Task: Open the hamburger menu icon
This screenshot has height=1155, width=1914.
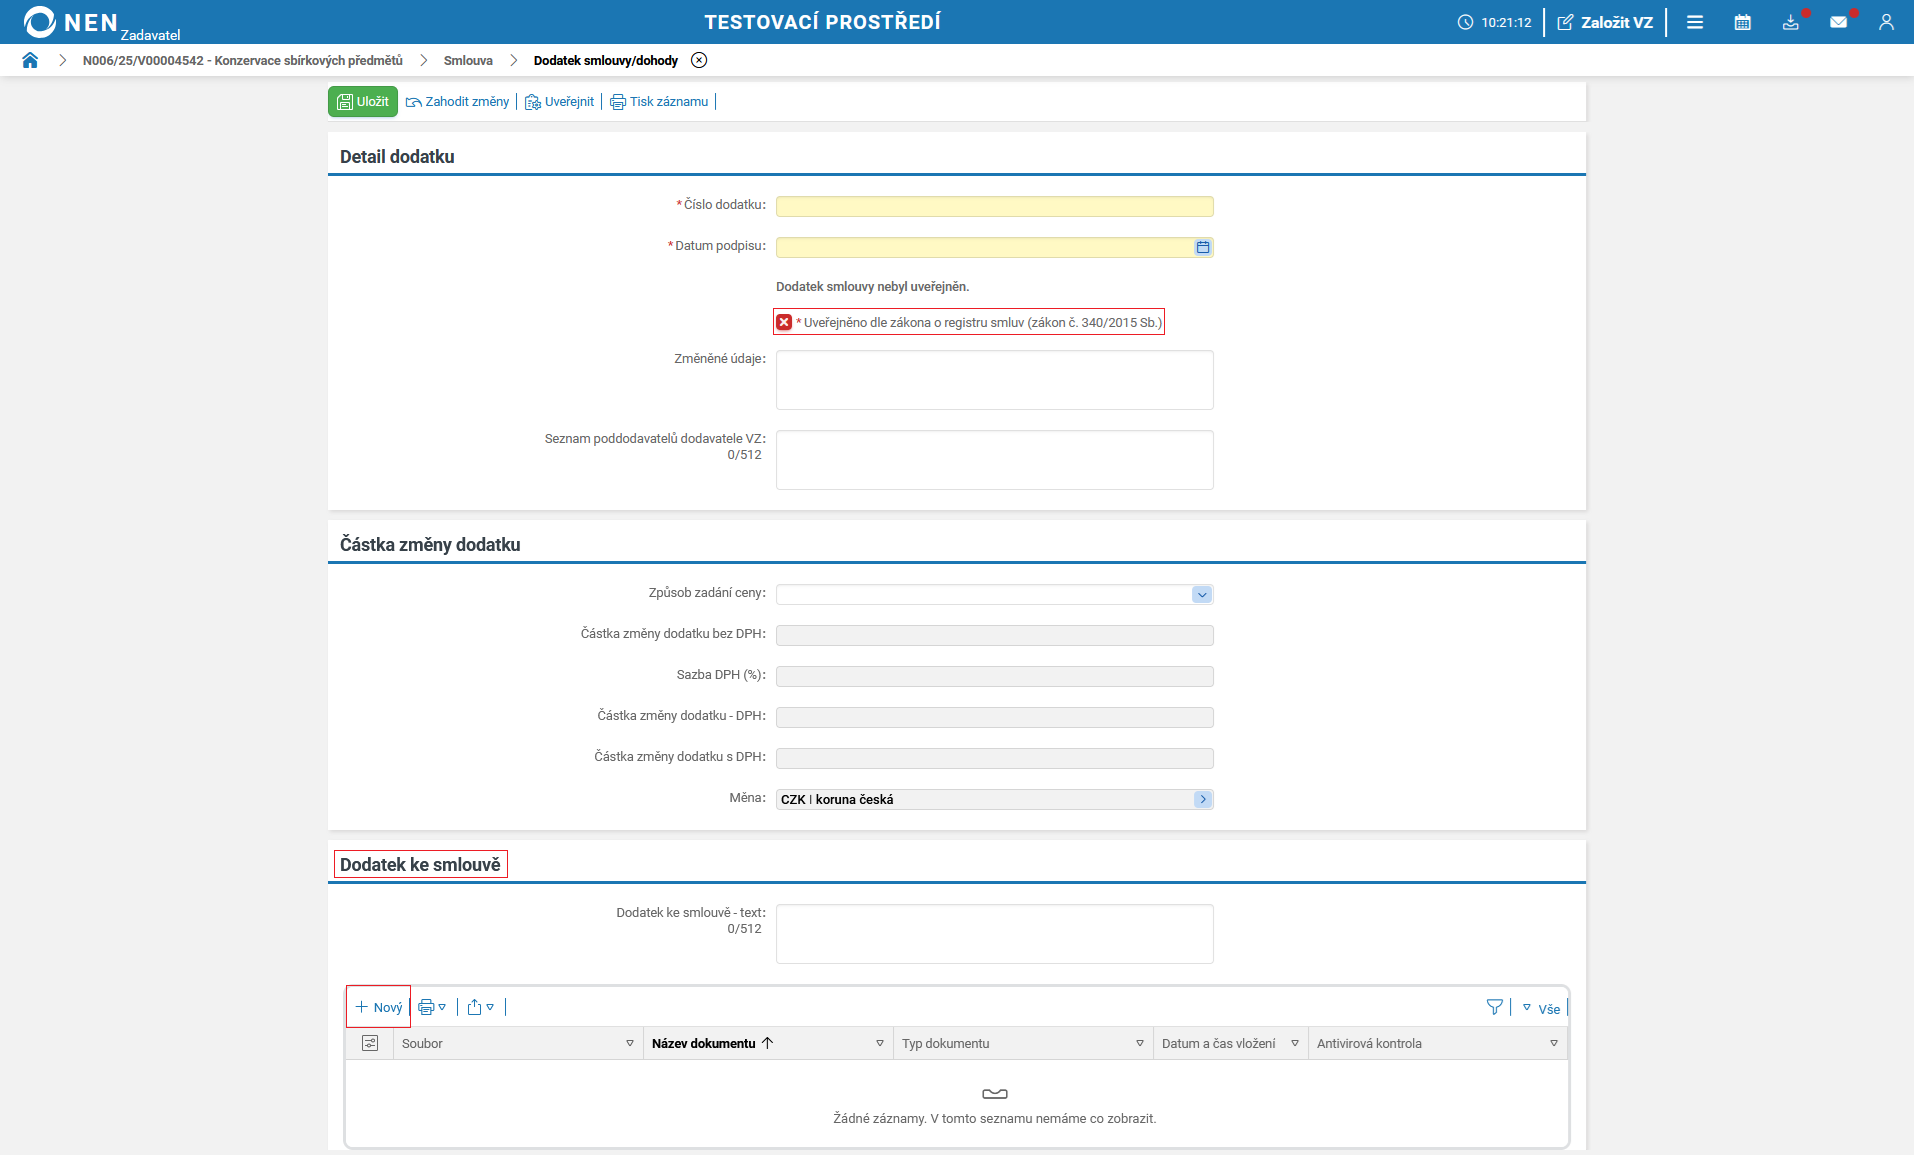Action: tap(1695, 22)
